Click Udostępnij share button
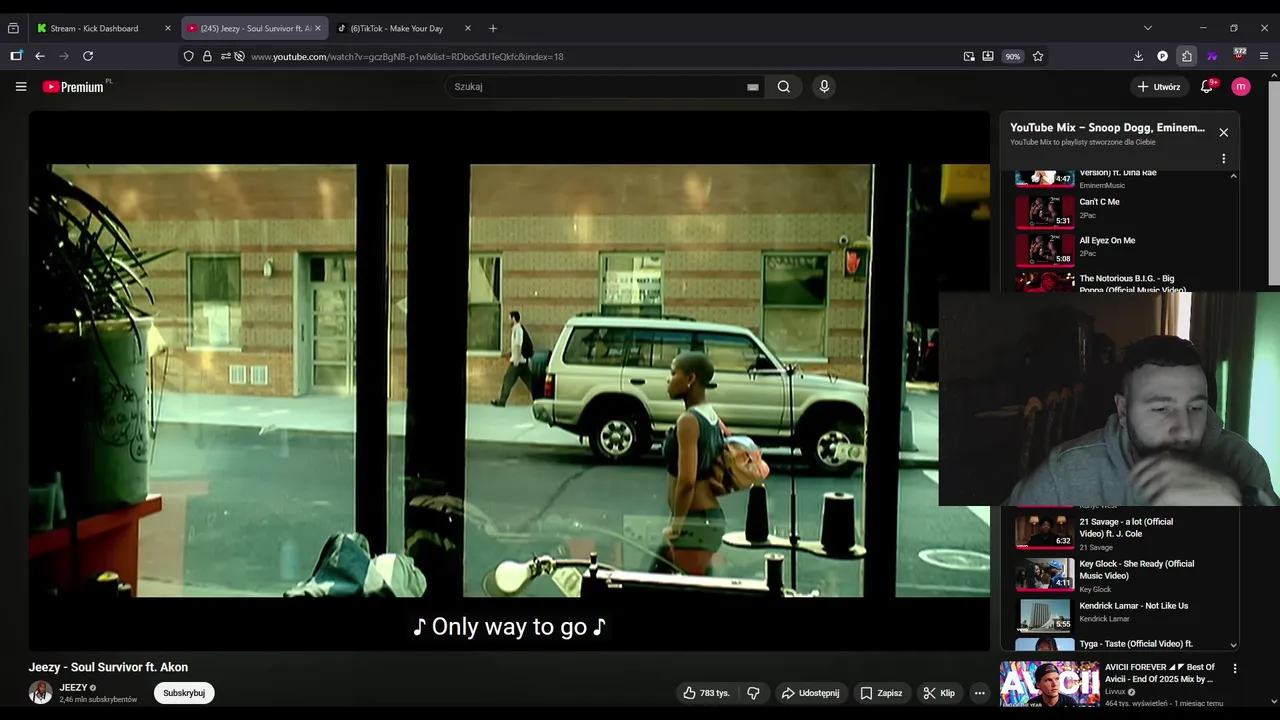 click(811, 693)
